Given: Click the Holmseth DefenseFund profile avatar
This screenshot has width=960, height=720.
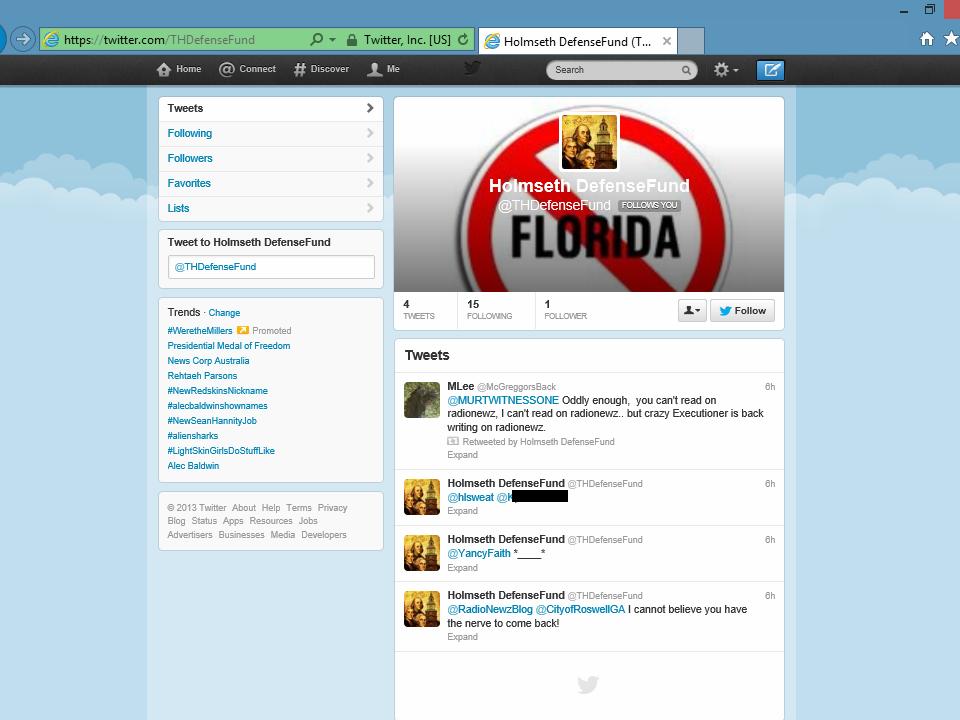Looking at the screenshot, I should (x=589, y=142).
